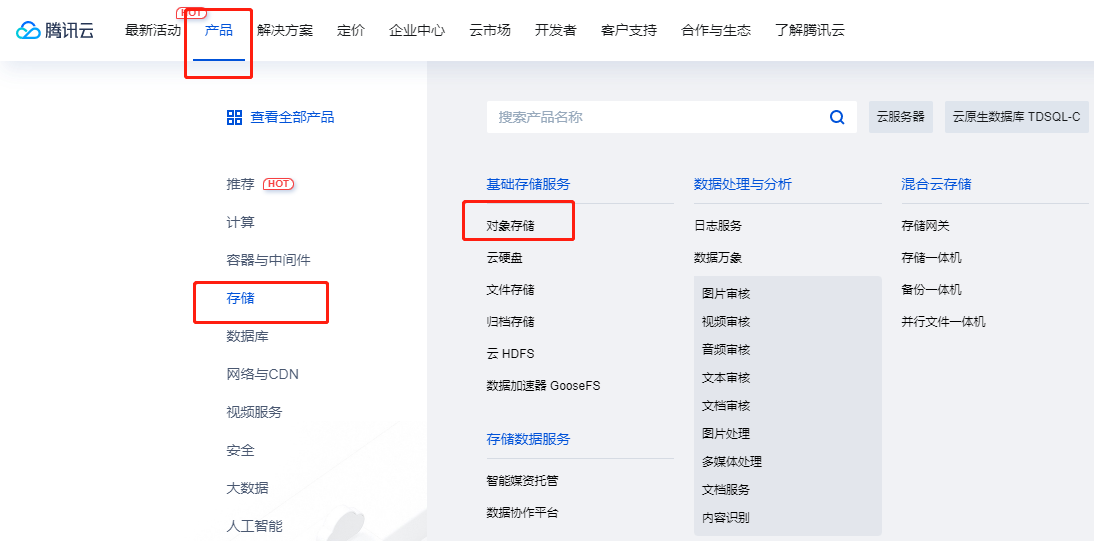Click the 基础存储服务 heading
The height and width of the screenshot is (541, 1094).
528,184
